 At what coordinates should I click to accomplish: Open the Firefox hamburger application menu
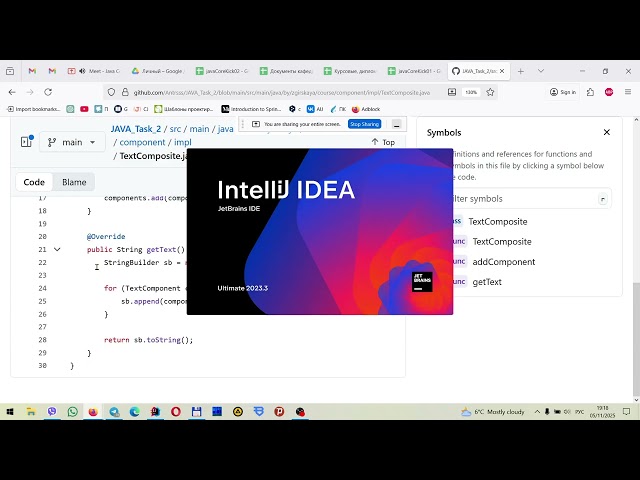(628, 92)
